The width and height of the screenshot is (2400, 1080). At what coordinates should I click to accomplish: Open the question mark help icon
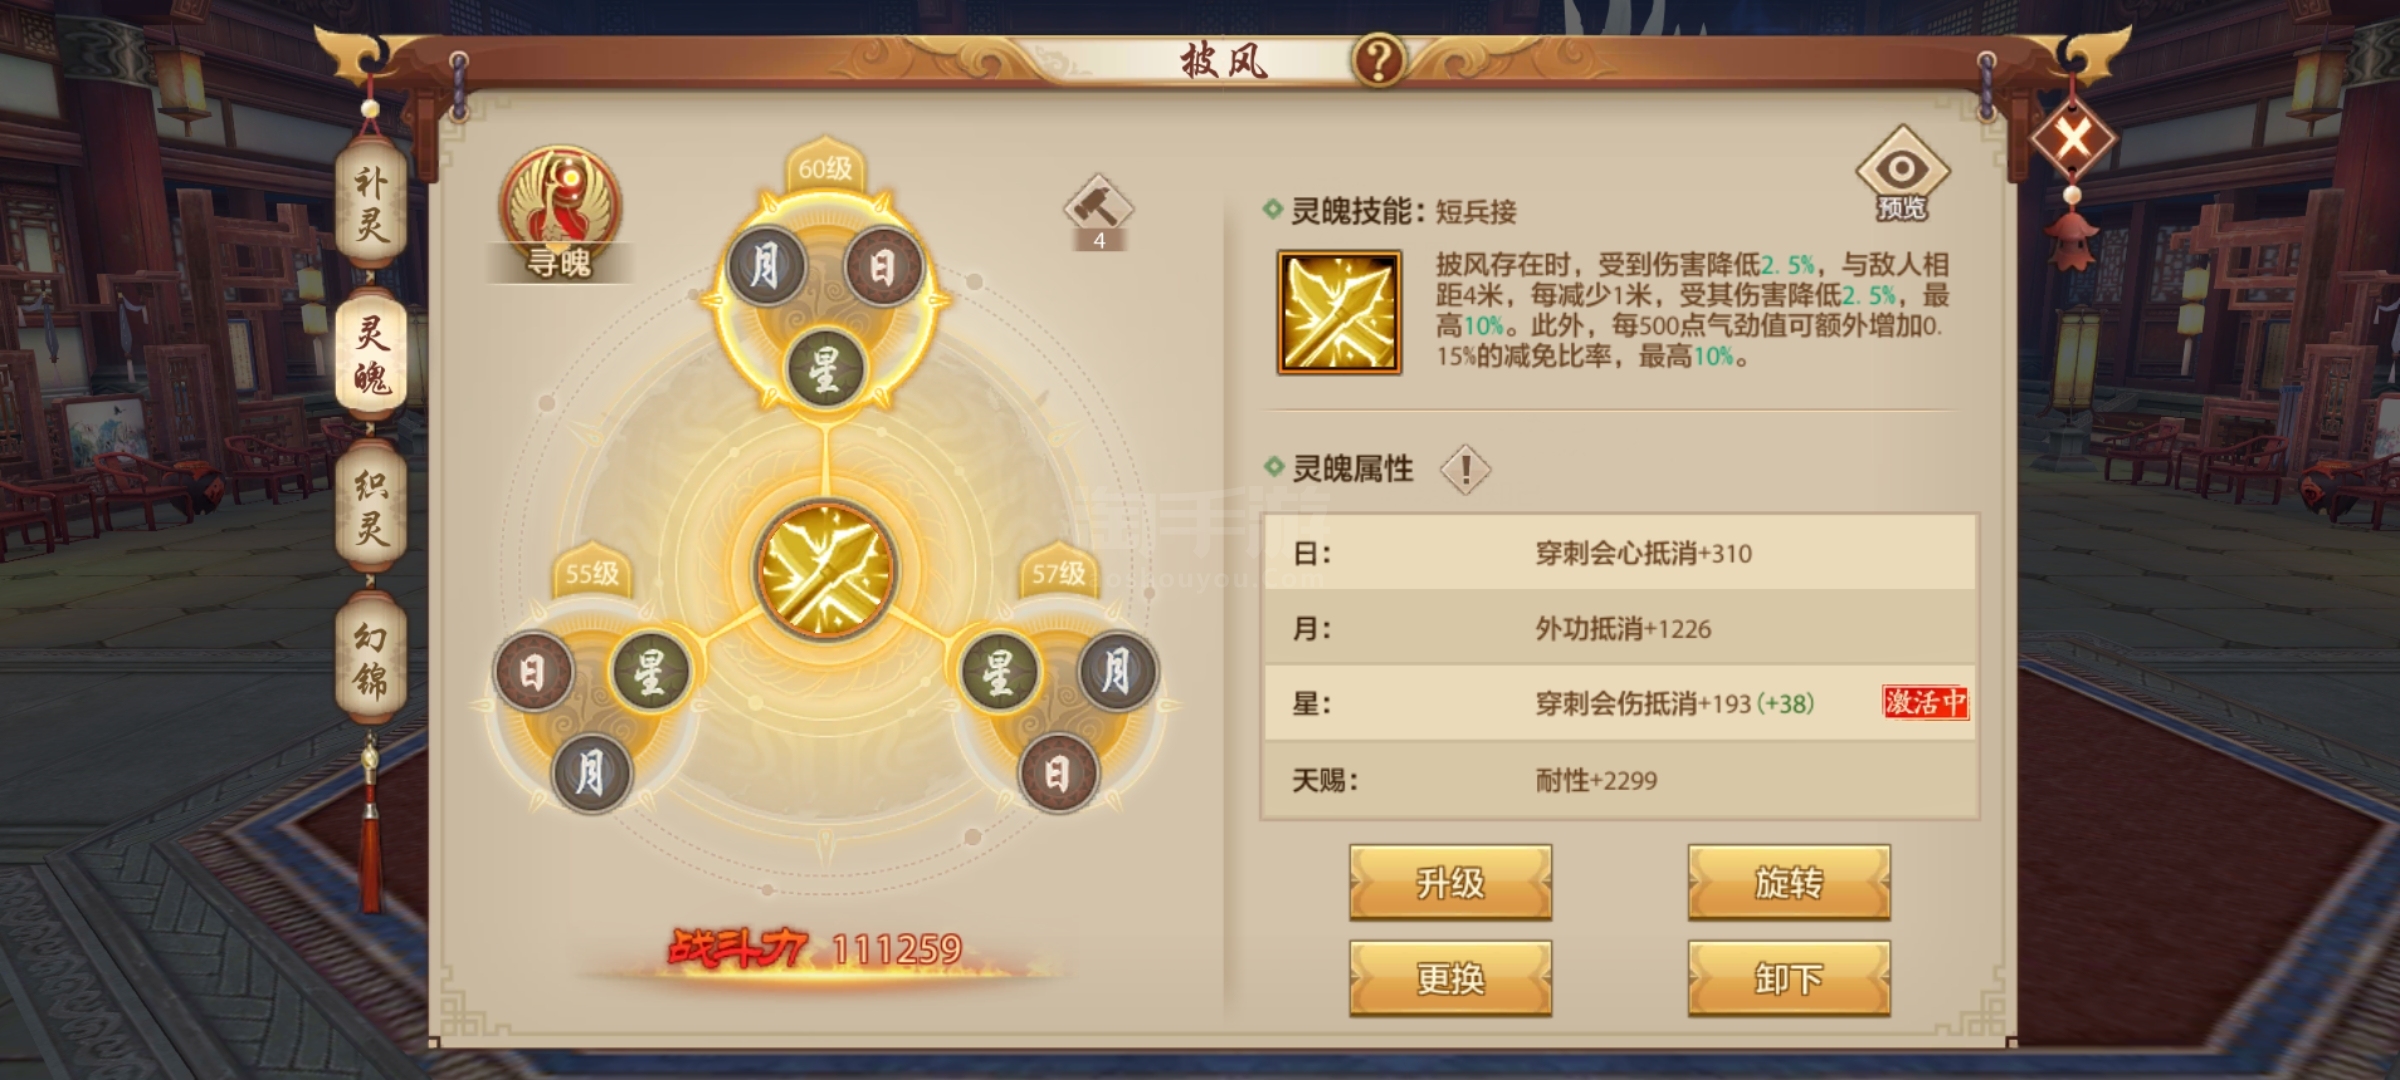click(1379, 60)
